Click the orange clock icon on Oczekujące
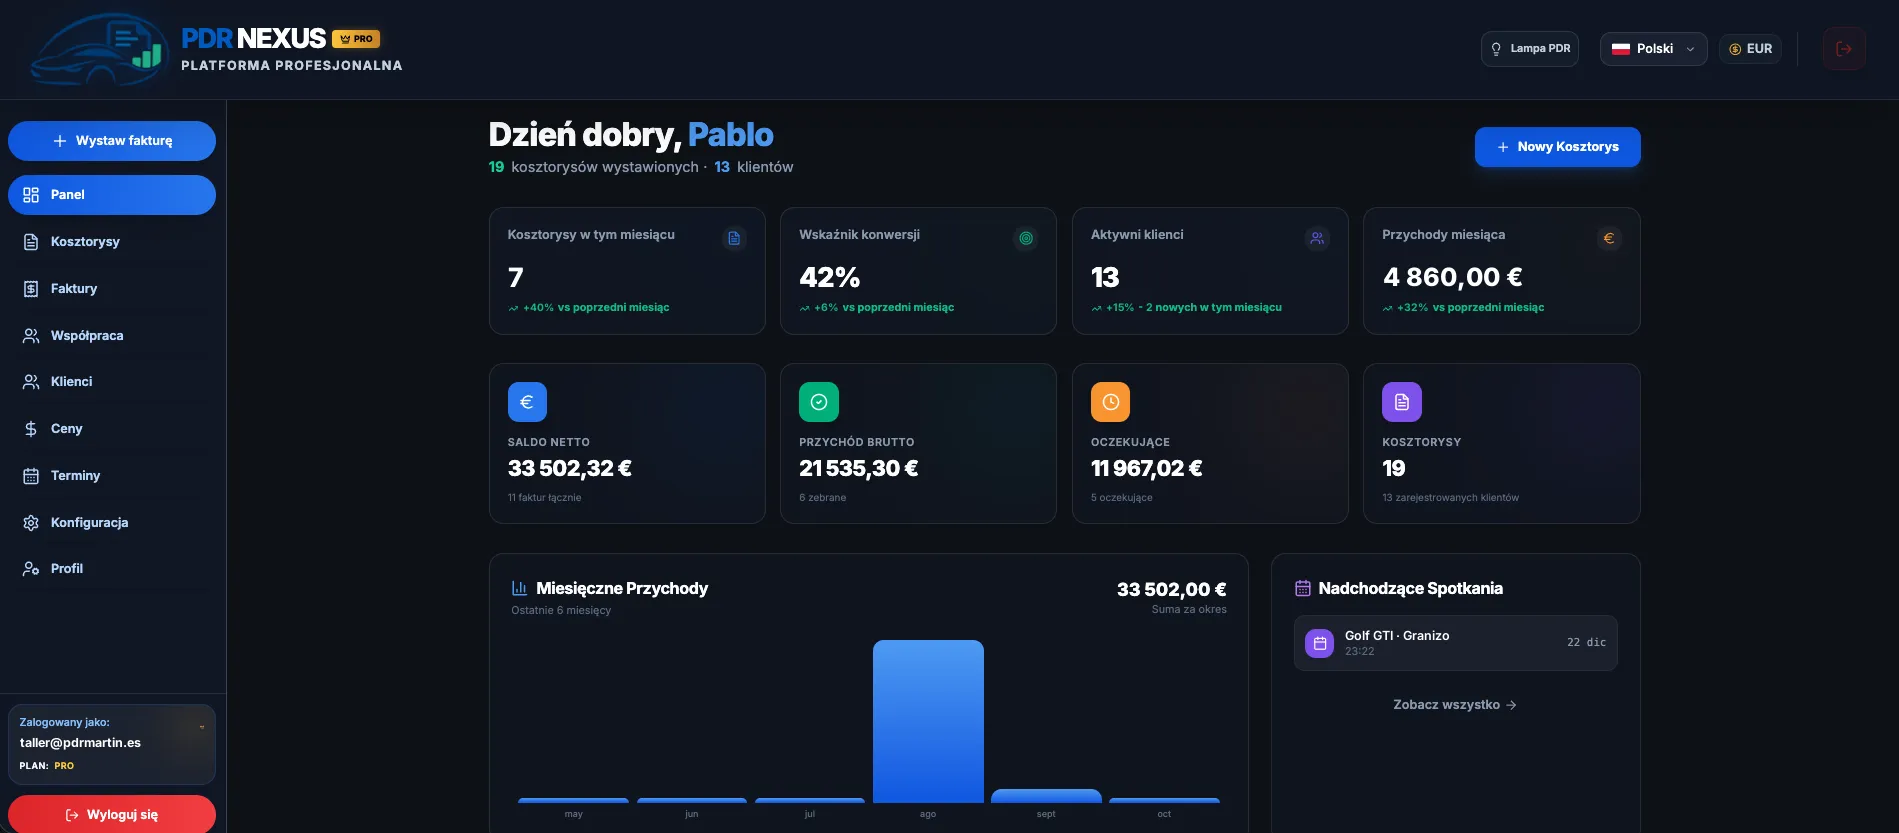The width and height of the screenshot is (1899, 833). coord(1110,402)
